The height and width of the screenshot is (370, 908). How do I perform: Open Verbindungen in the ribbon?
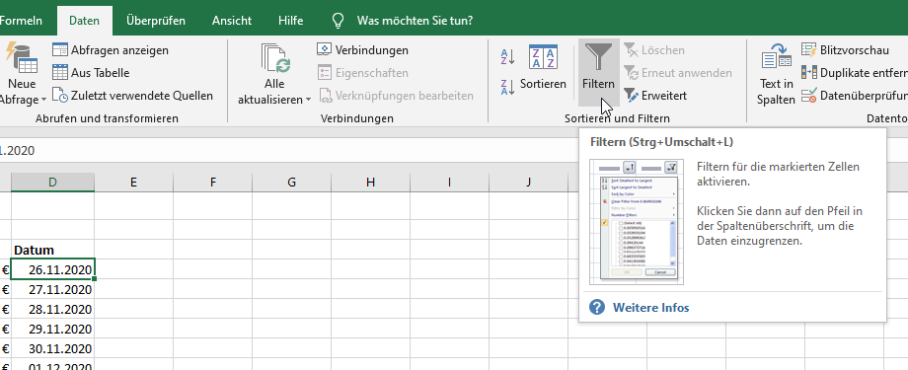coord(363,50)
